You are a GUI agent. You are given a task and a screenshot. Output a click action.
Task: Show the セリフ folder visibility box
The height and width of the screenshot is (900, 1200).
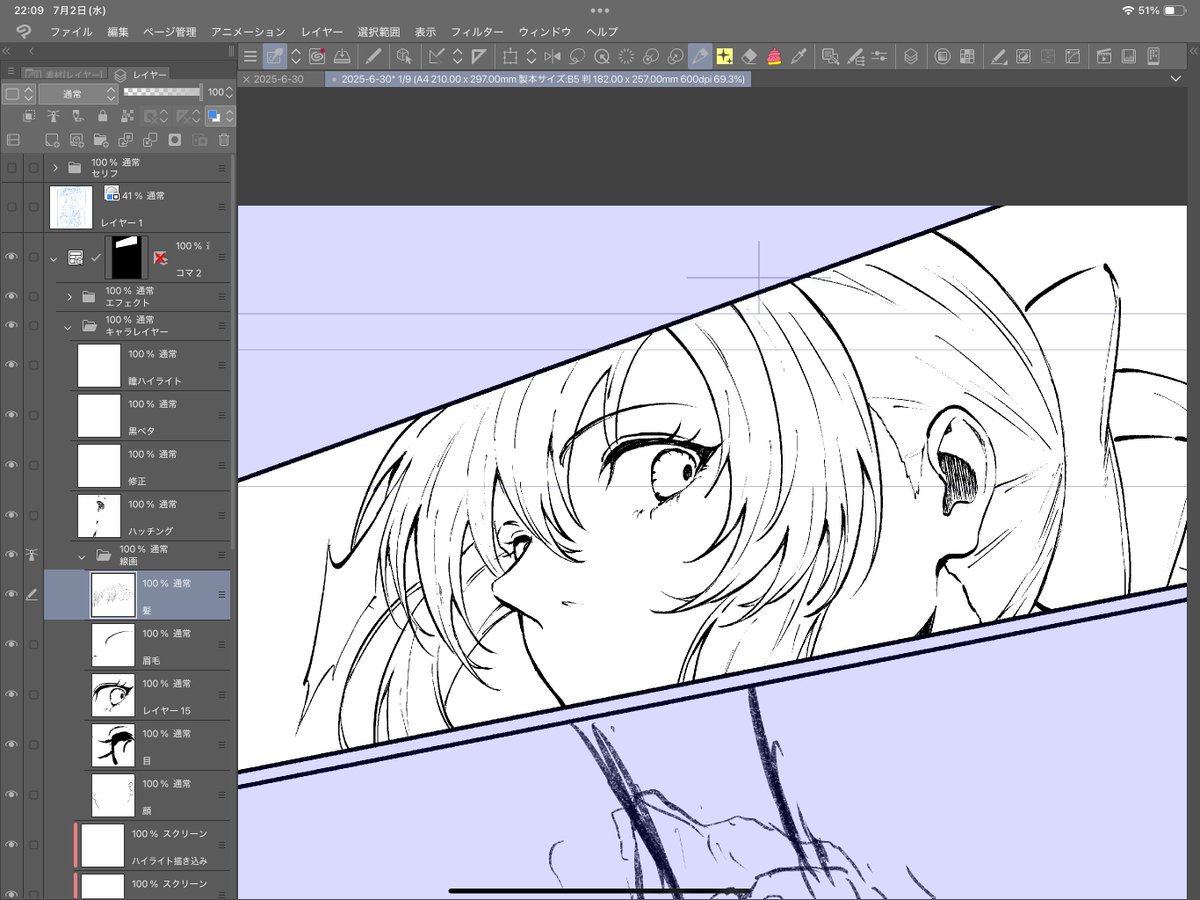(12, 168)
